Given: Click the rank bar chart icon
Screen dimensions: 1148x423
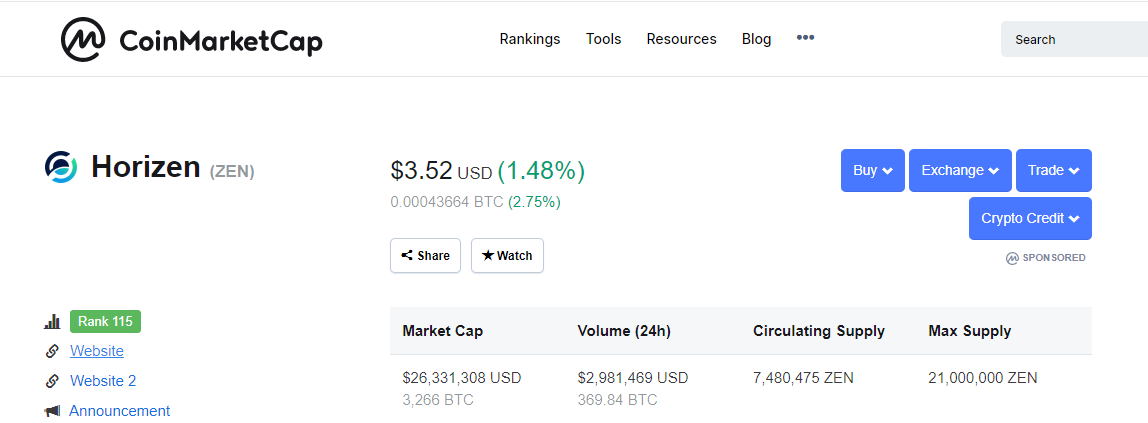Looking at the screenshot, I should (52, 322).
